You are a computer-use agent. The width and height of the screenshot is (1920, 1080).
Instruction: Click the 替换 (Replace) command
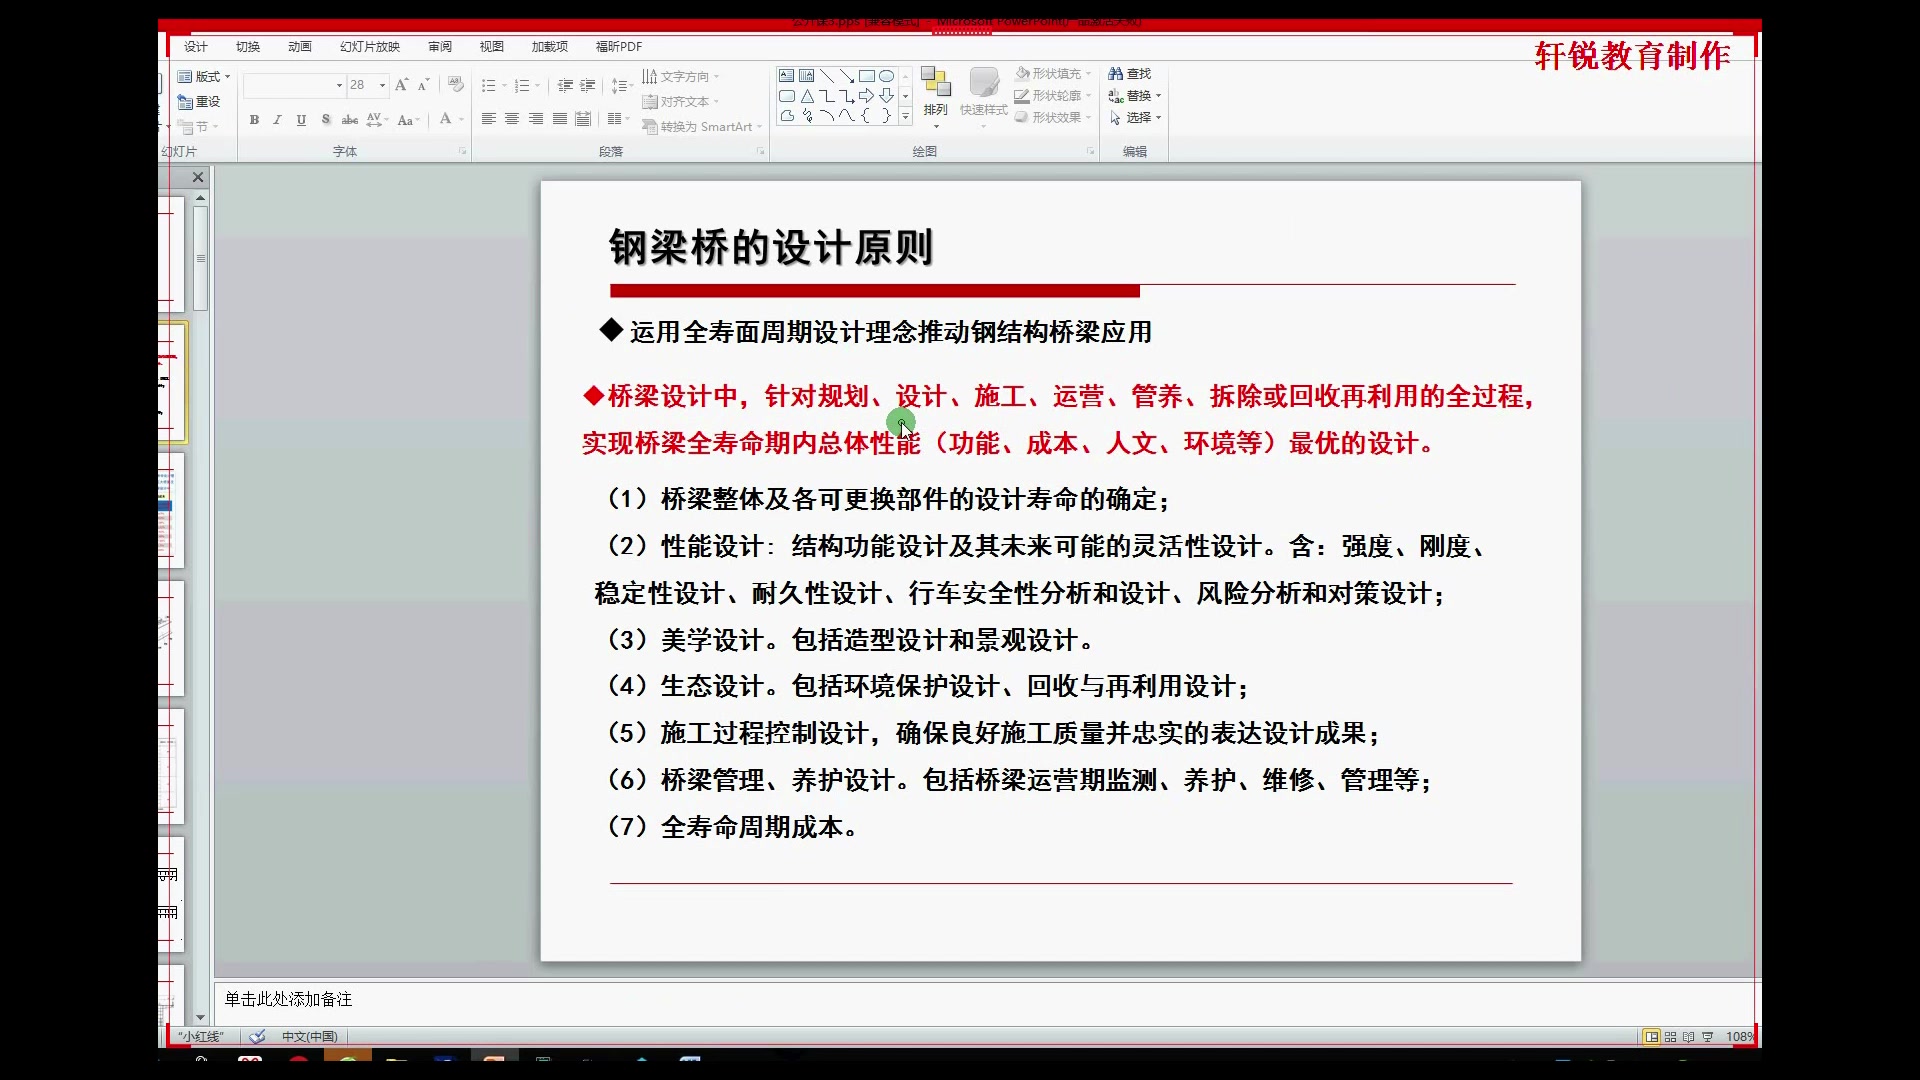[x=1134, y=95]
